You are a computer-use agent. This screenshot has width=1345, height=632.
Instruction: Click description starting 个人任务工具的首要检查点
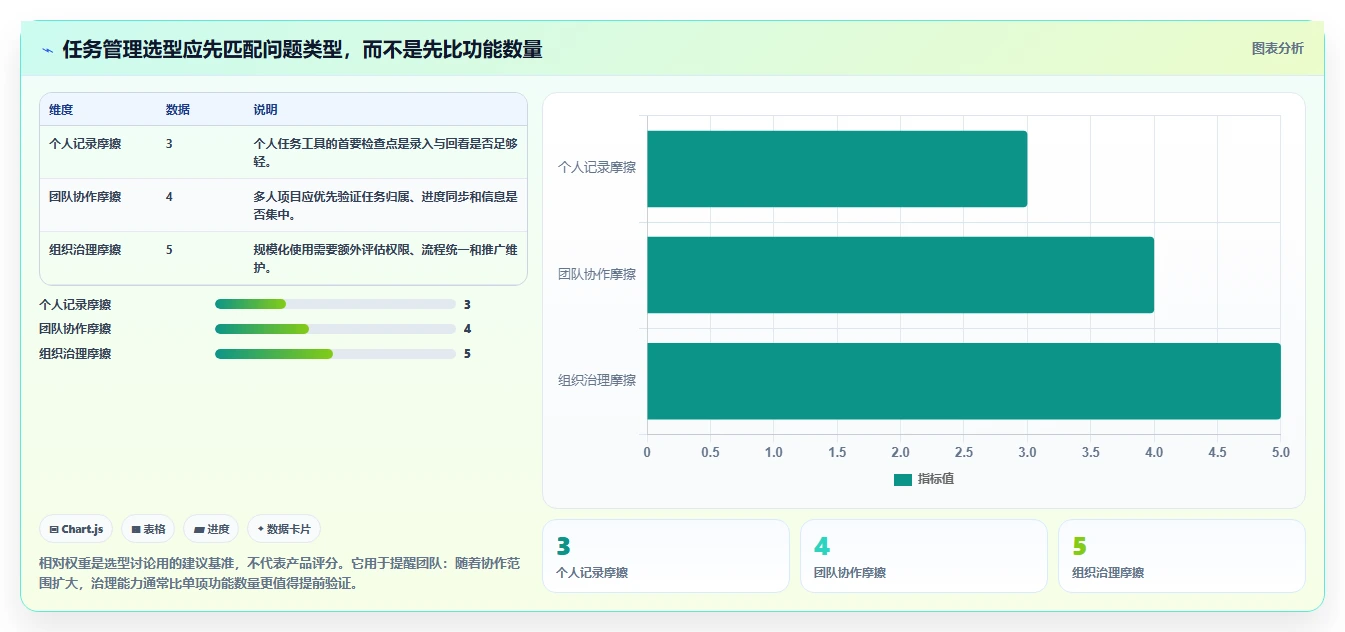385,152
